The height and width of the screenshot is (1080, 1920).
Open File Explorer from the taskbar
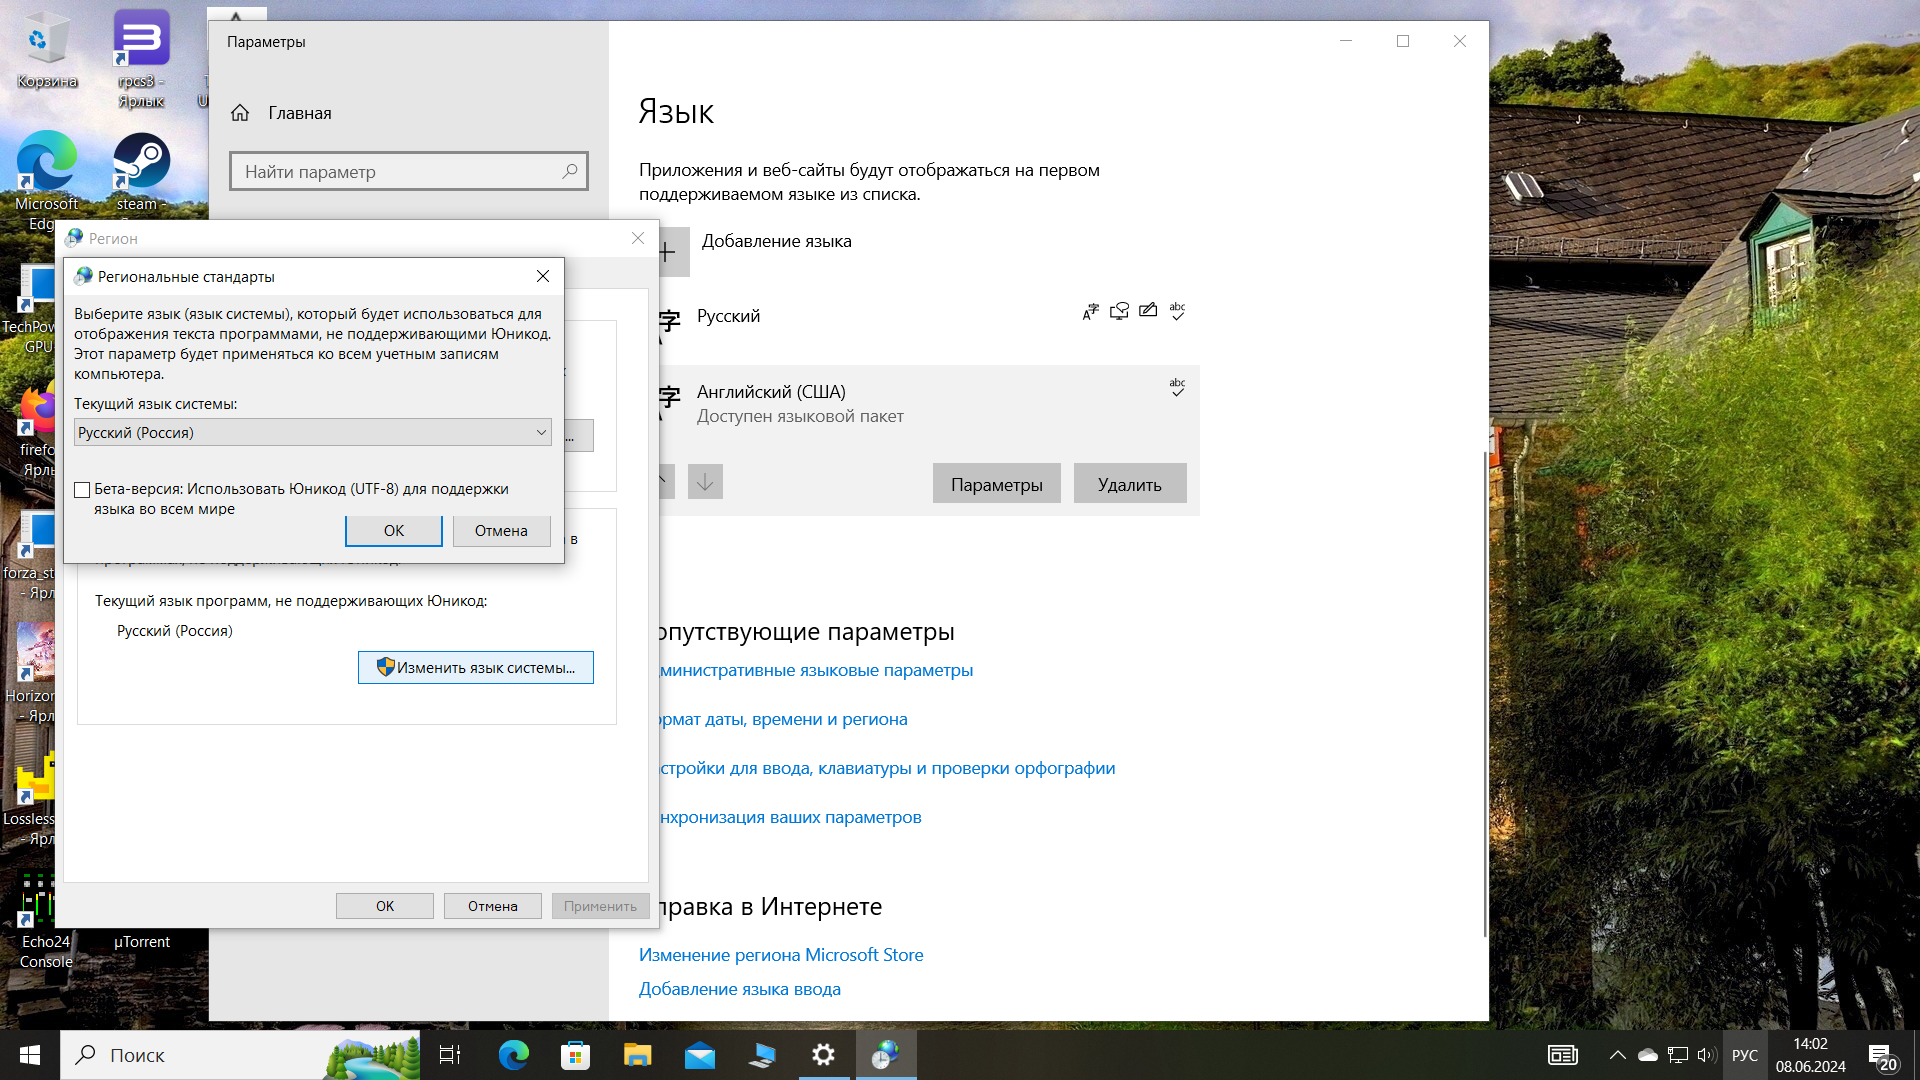tap(637, 1055)
